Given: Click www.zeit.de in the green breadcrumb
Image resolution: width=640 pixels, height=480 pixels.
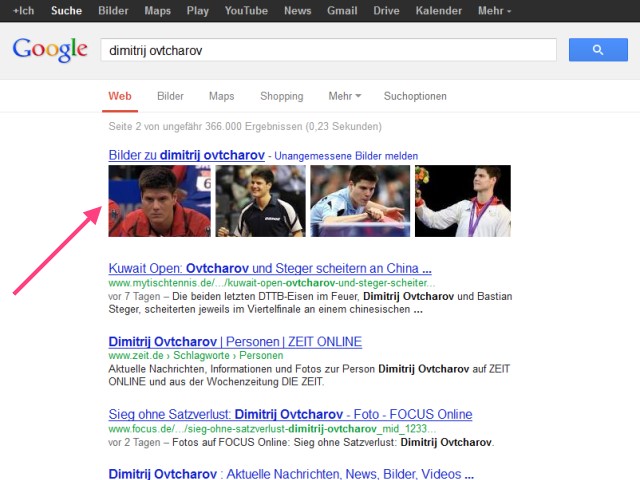Looking at the screenshot, I should coord(136,356).
